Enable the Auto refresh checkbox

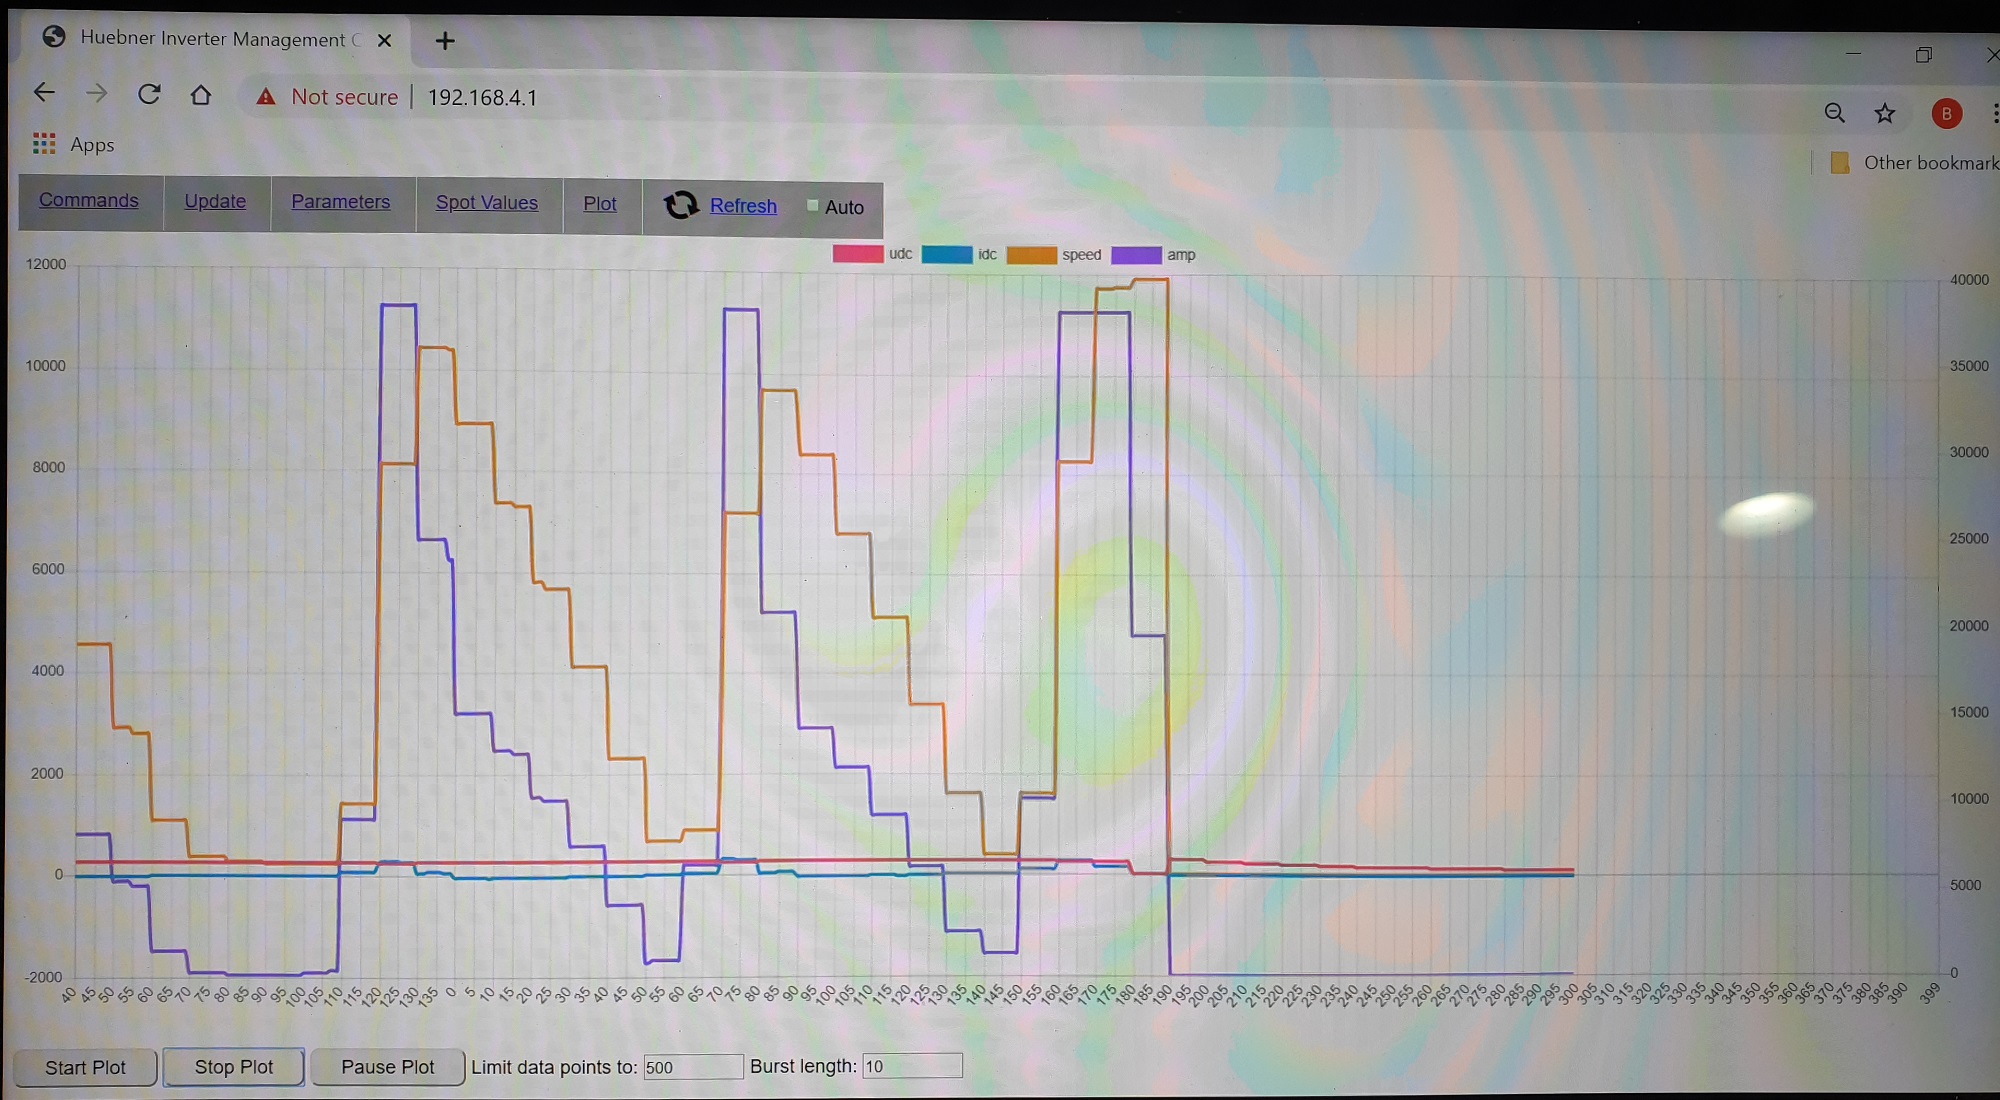click(813, 206)
